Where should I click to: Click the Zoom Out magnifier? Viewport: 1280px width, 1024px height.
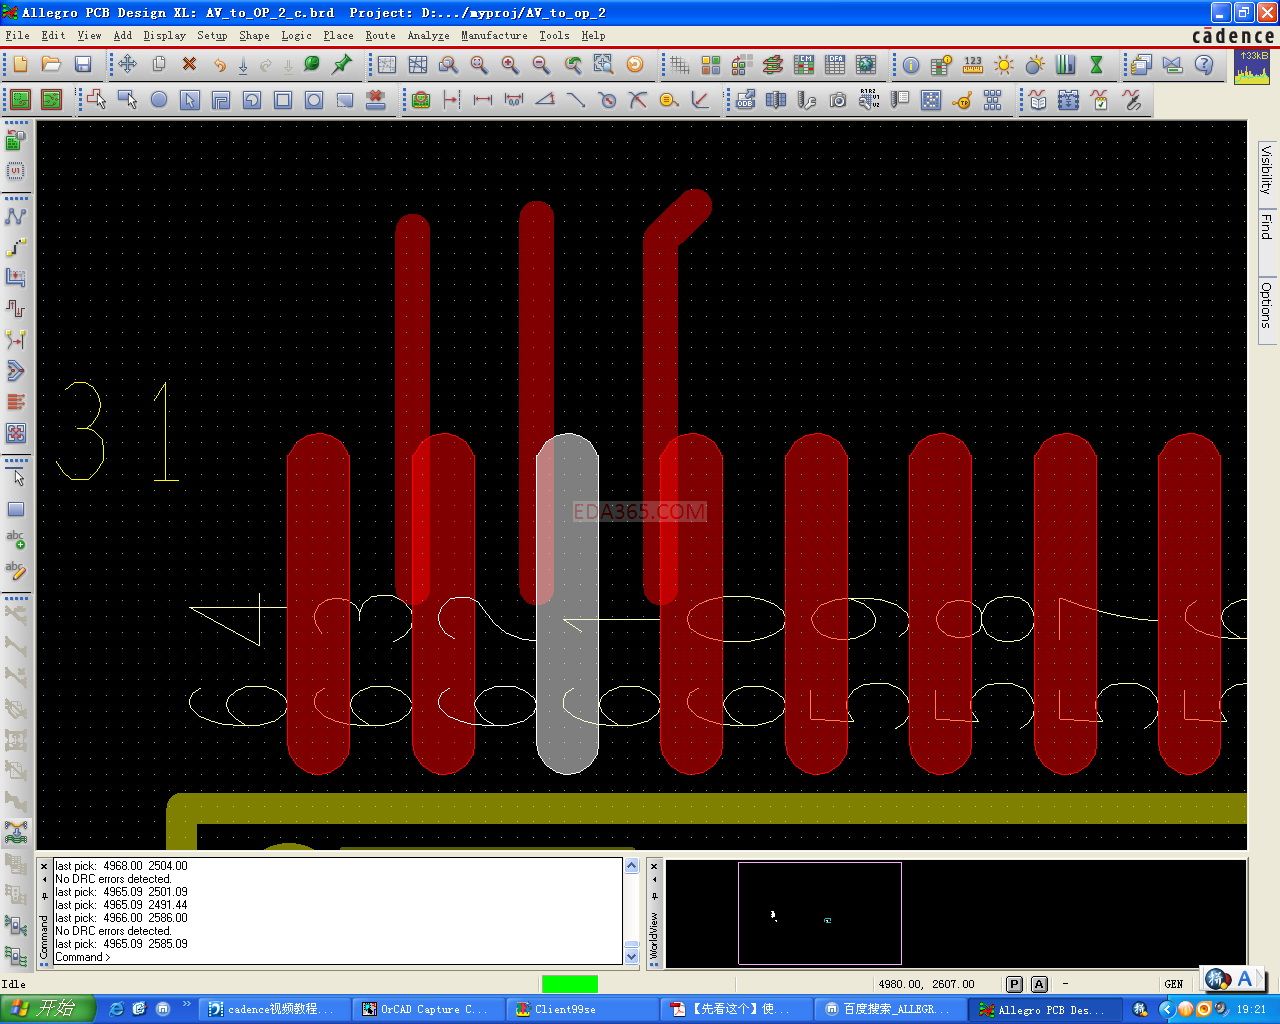click(x=541, y=65)
